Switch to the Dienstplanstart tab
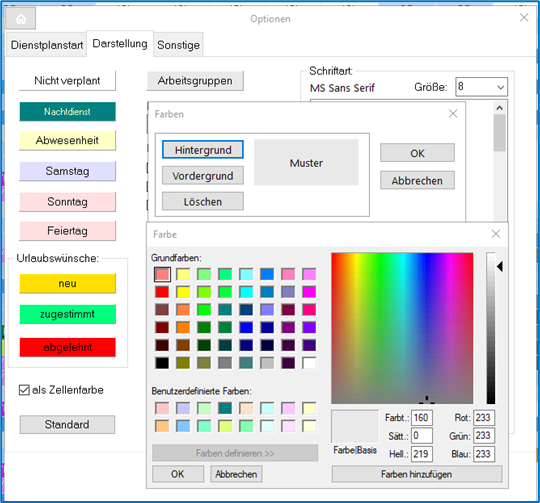This screenshot has width=540, height=503. point(46,45)
